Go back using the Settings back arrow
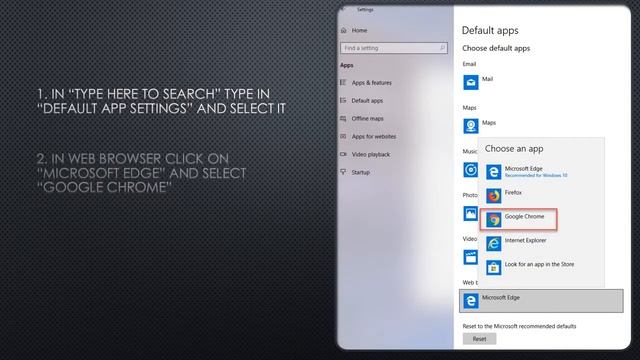The height and width of the screenshot is (360, 640). pos(343,9)
